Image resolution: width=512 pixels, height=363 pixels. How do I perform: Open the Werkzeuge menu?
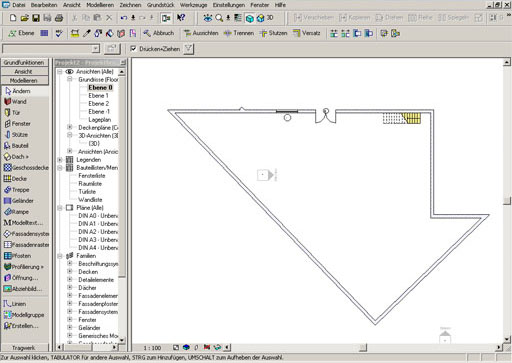(193, 5)
